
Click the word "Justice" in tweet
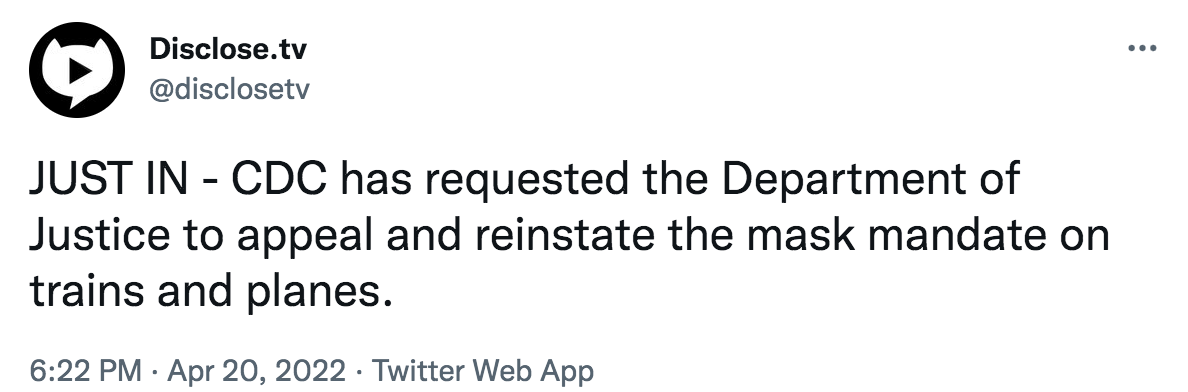100,235
